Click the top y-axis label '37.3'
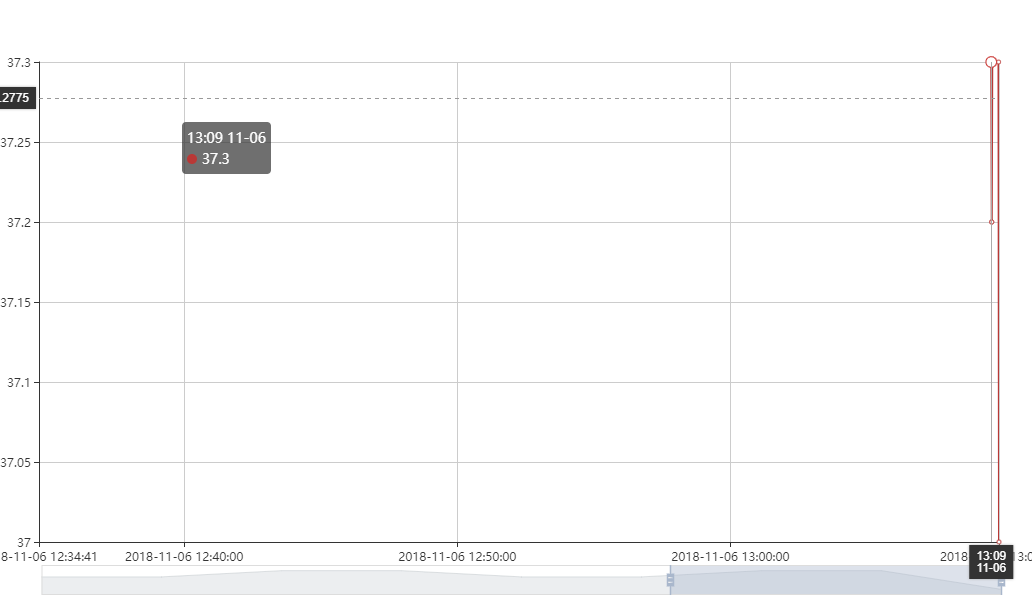Viewport: 1032px width, 612px height. tap(19, 63)
